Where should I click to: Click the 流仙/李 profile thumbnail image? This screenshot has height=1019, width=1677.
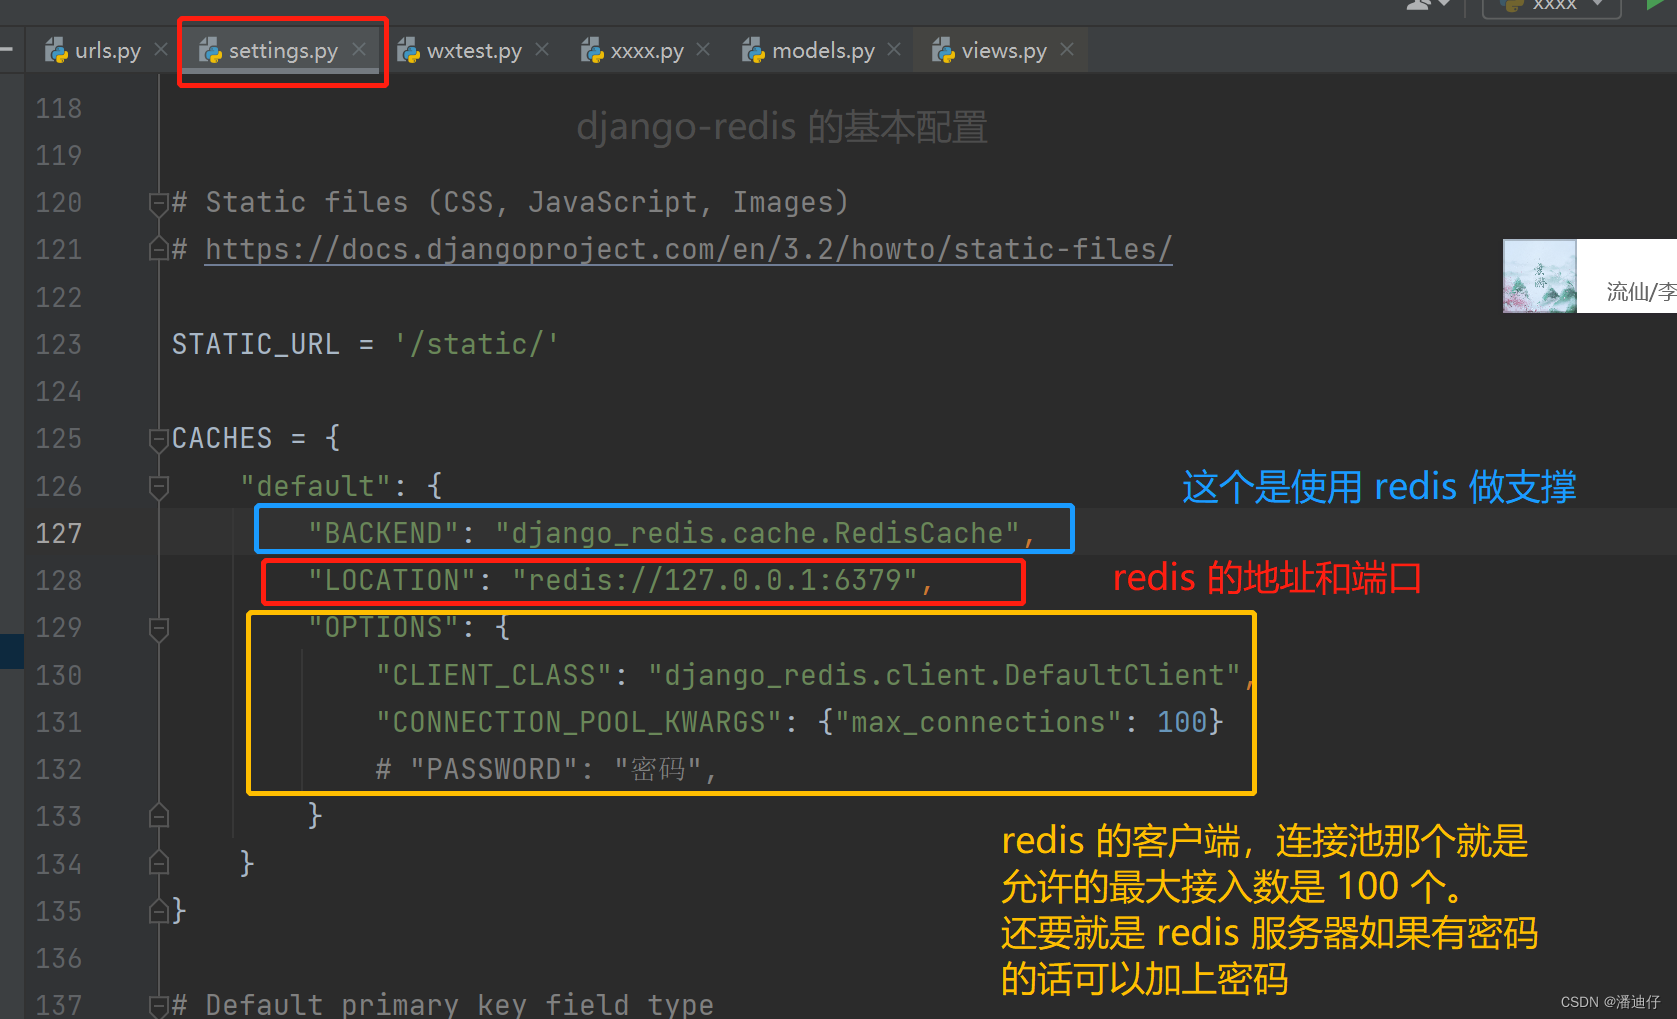click(1538, 276)
